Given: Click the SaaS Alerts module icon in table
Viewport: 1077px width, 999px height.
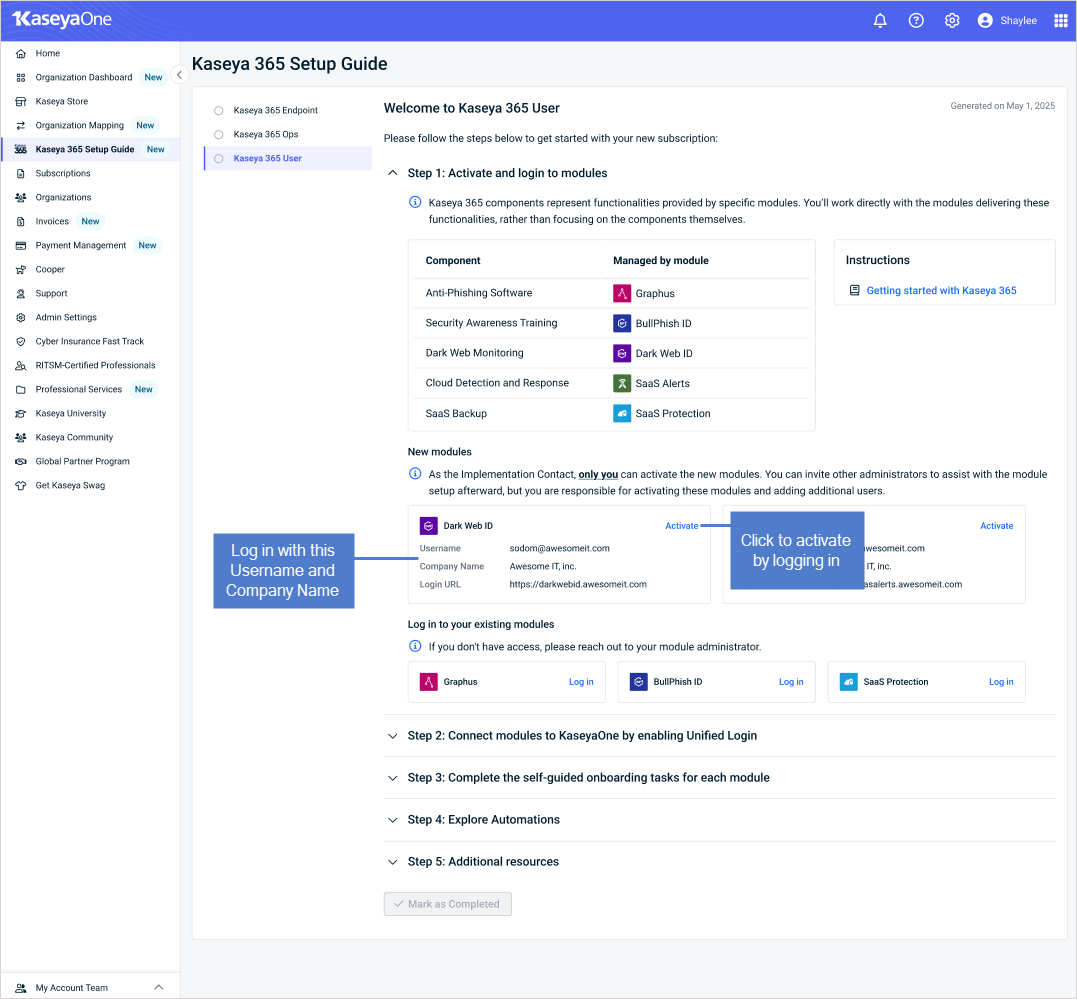Looking at the screenshot, I should pos(622,383).
